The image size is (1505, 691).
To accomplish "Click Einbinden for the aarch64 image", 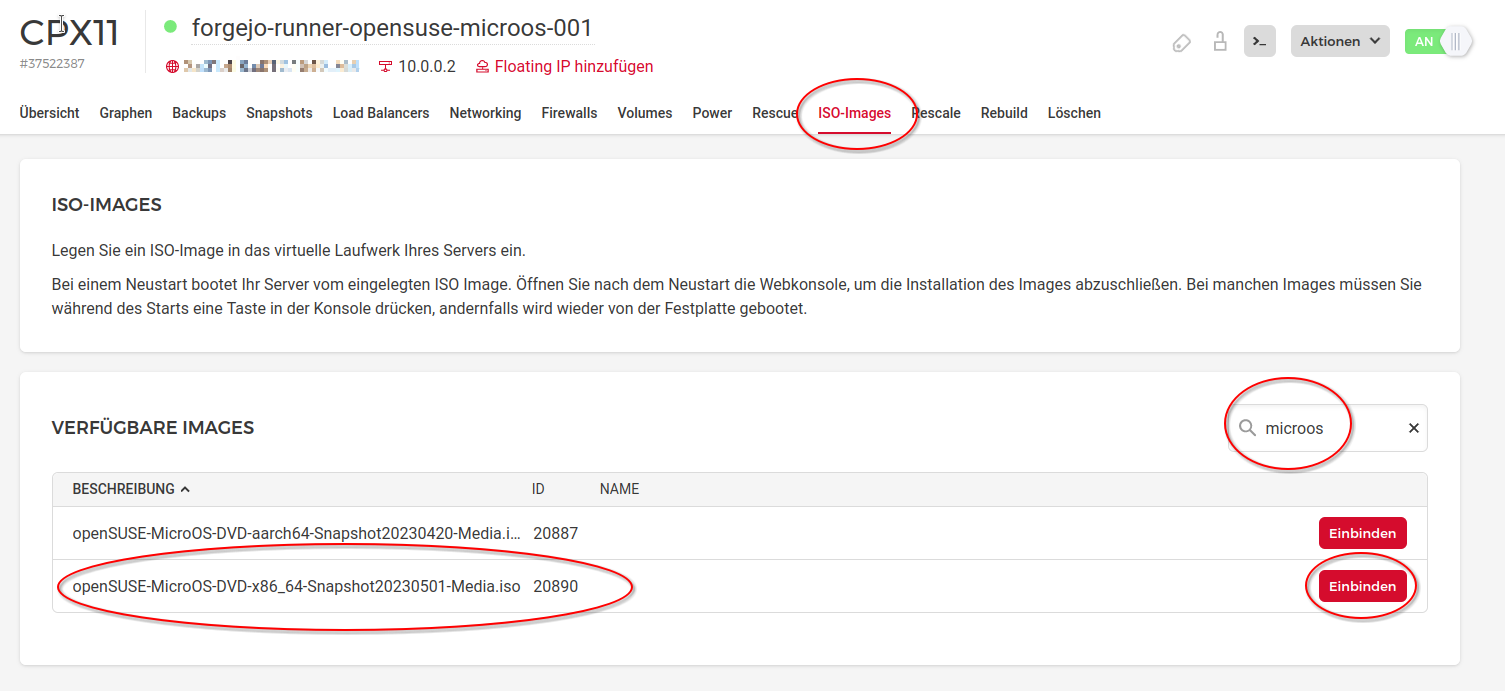I will (1362, 533).
